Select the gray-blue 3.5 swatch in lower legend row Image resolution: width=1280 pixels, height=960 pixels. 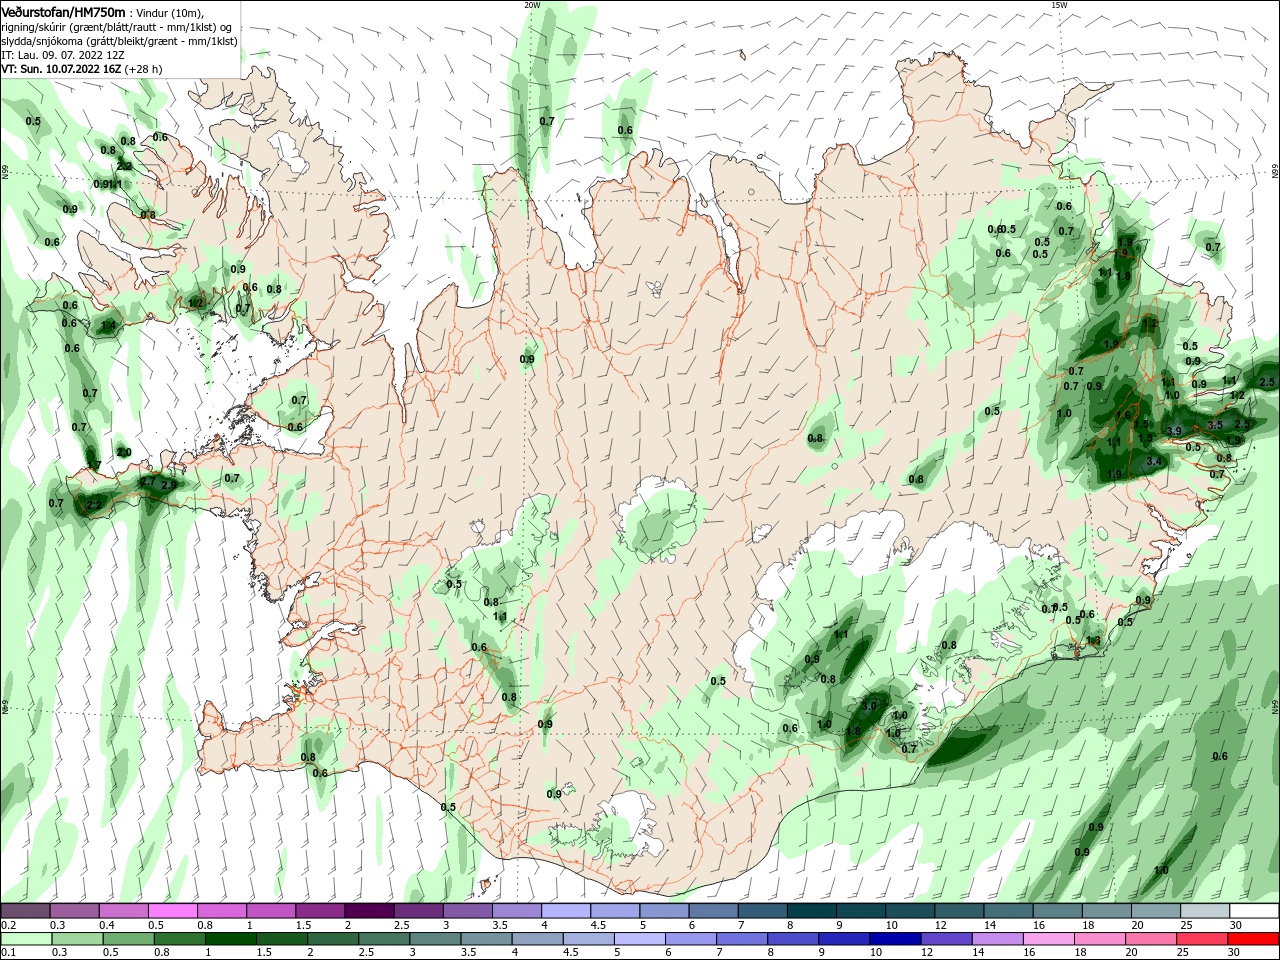[x=485, y=940]
